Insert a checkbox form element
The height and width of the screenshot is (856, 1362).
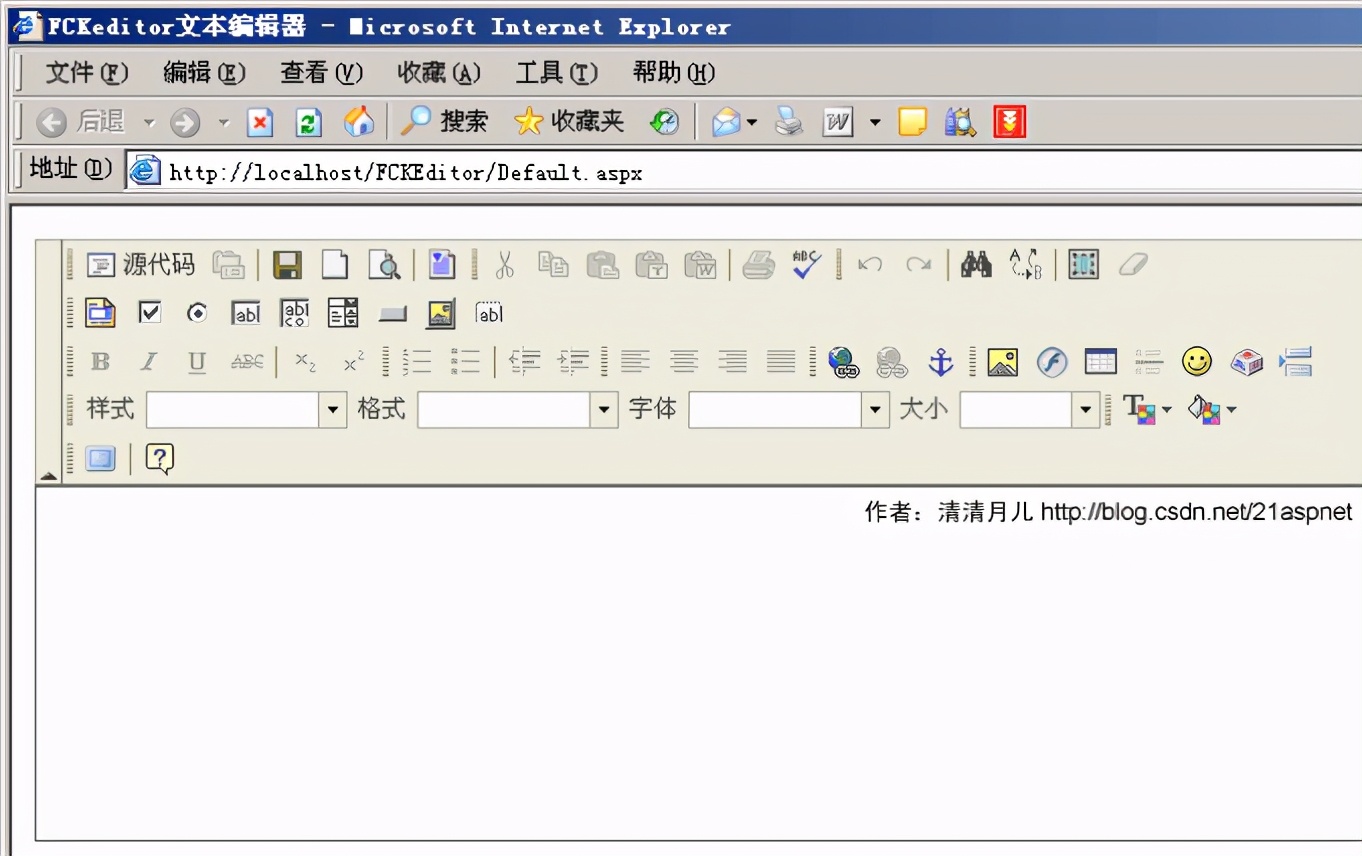tap(149, 313)
